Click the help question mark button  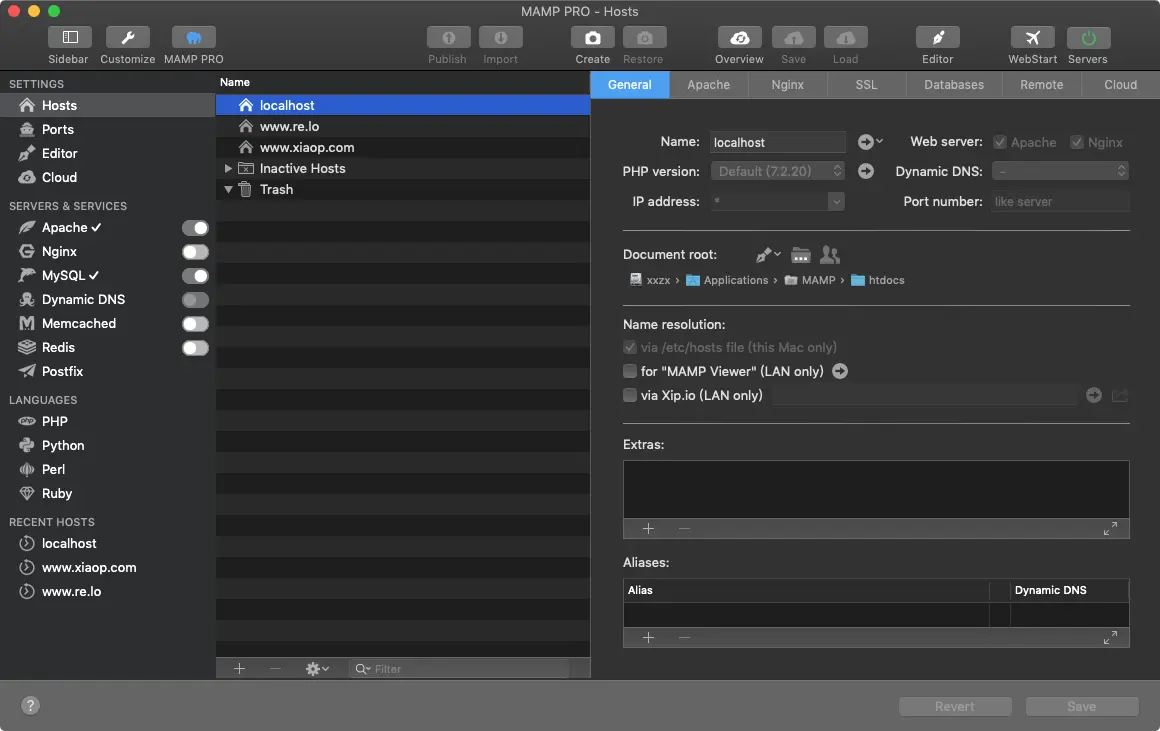(x=30, y=705)
